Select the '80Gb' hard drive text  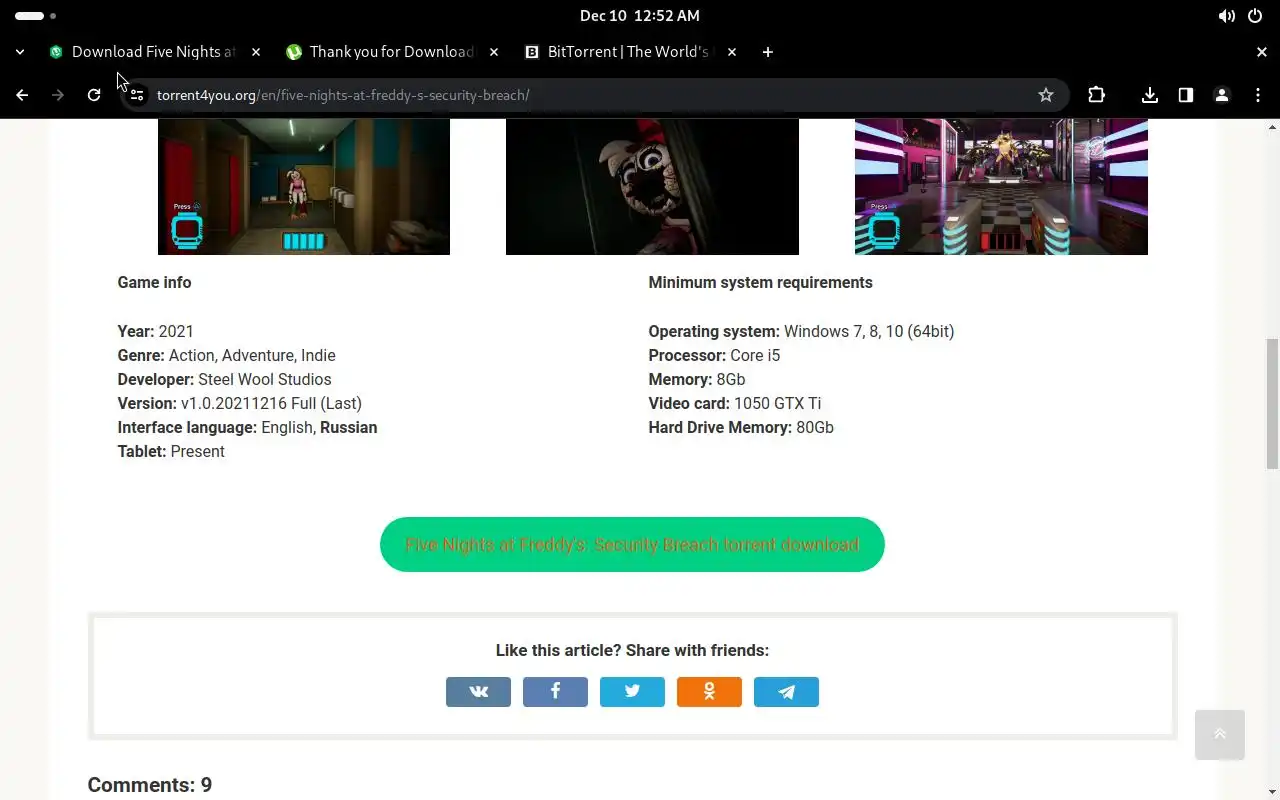(815, 428)
